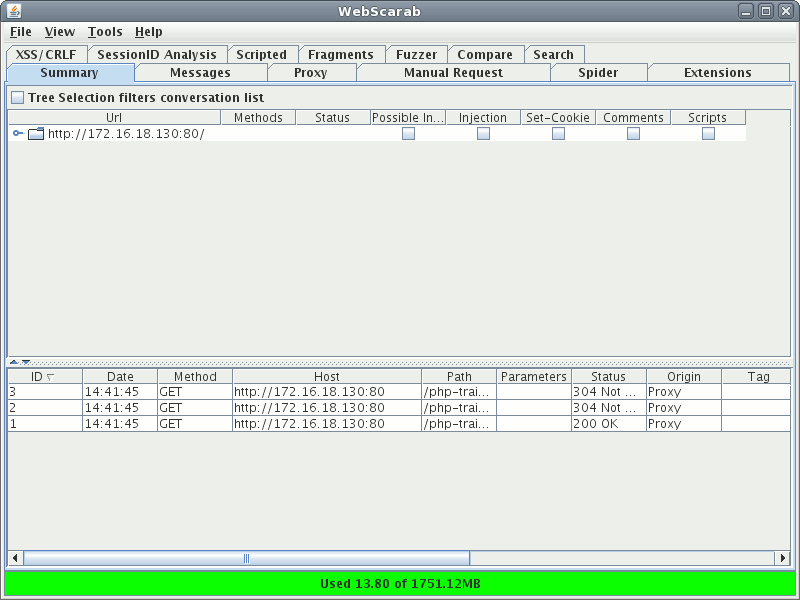The width and height of the screenshot is (800, 600).
Task: Toggle the Set-Cookie checkbox
Action: pos(558,133)
